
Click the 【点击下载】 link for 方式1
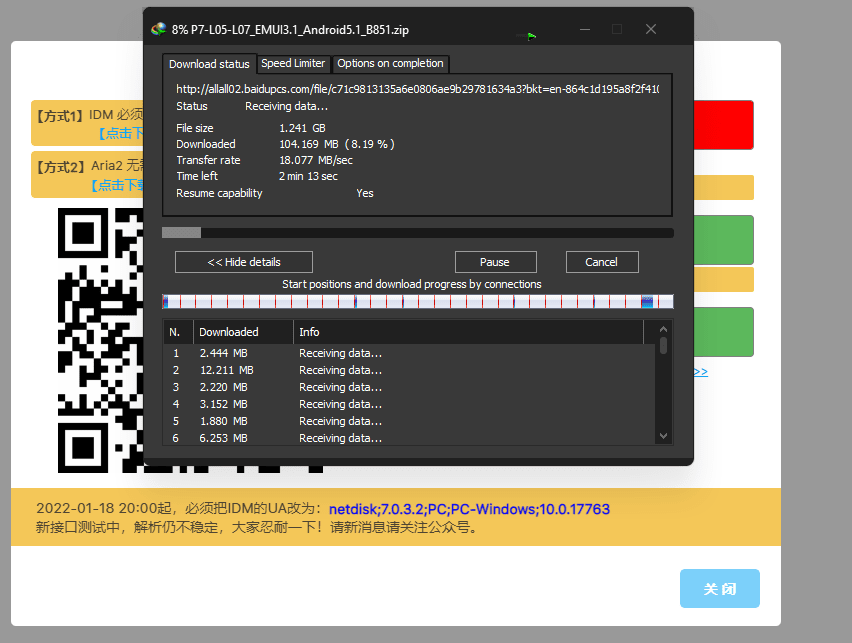120,133
